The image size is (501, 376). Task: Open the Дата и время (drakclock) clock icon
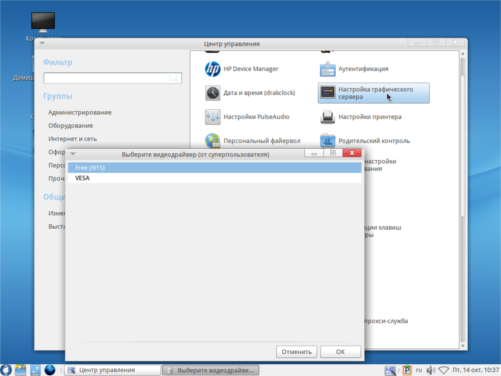click(x=212, y=93)
